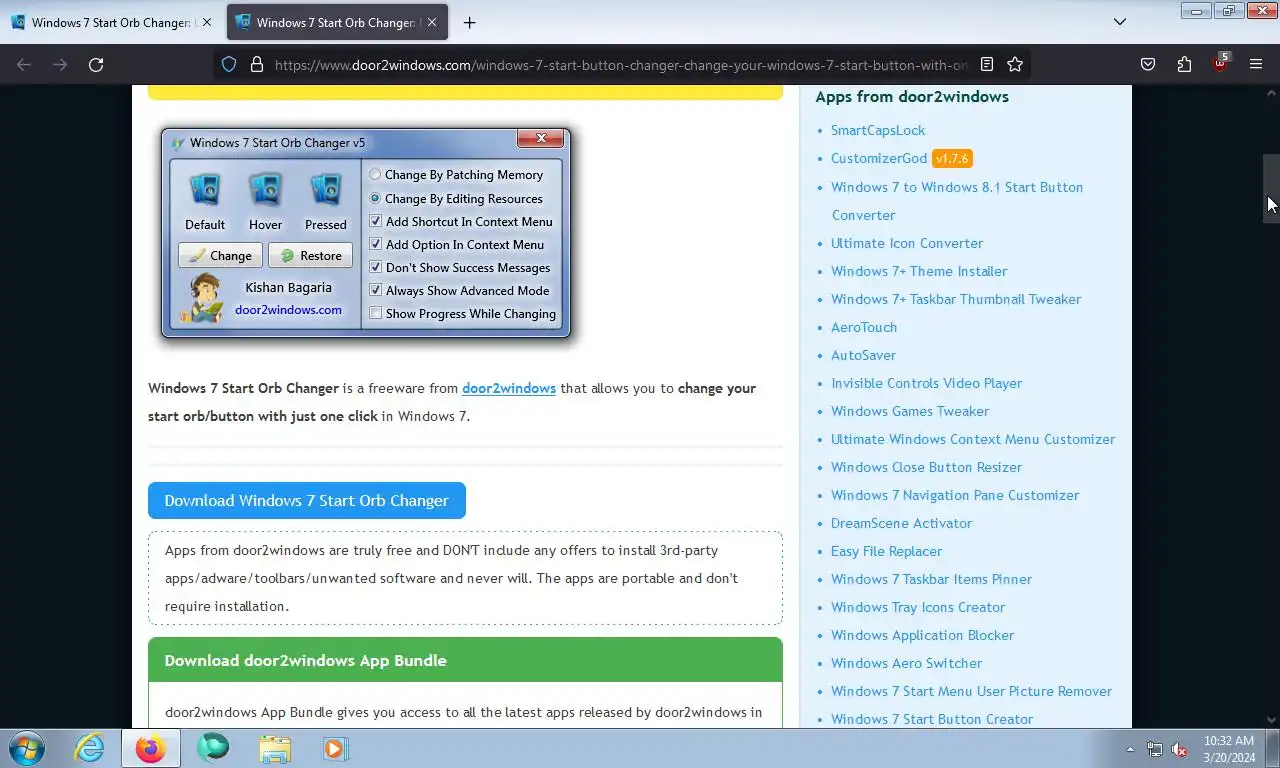Open the Windows 7+ Theme Installer link
The width and height of the screenshot is (1280, 768).
(x=919, y=271)
